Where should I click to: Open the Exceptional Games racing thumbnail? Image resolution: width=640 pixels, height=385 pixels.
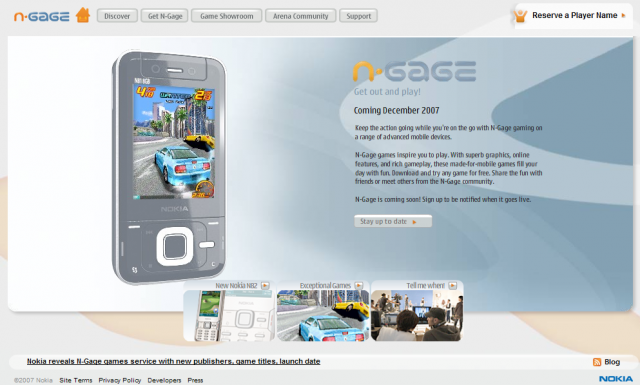323,315
